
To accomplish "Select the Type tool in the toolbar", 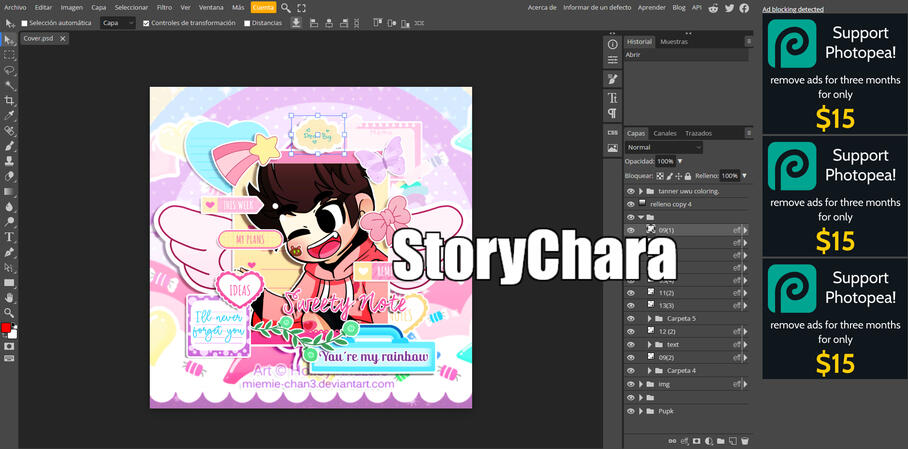I will (9, 237).
